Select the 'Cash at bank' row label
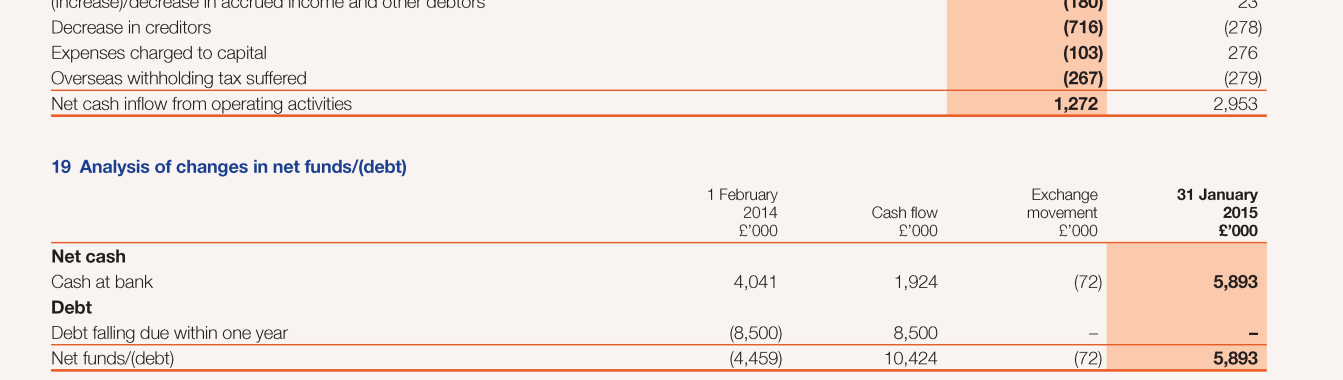 click(x=102, y=282)
